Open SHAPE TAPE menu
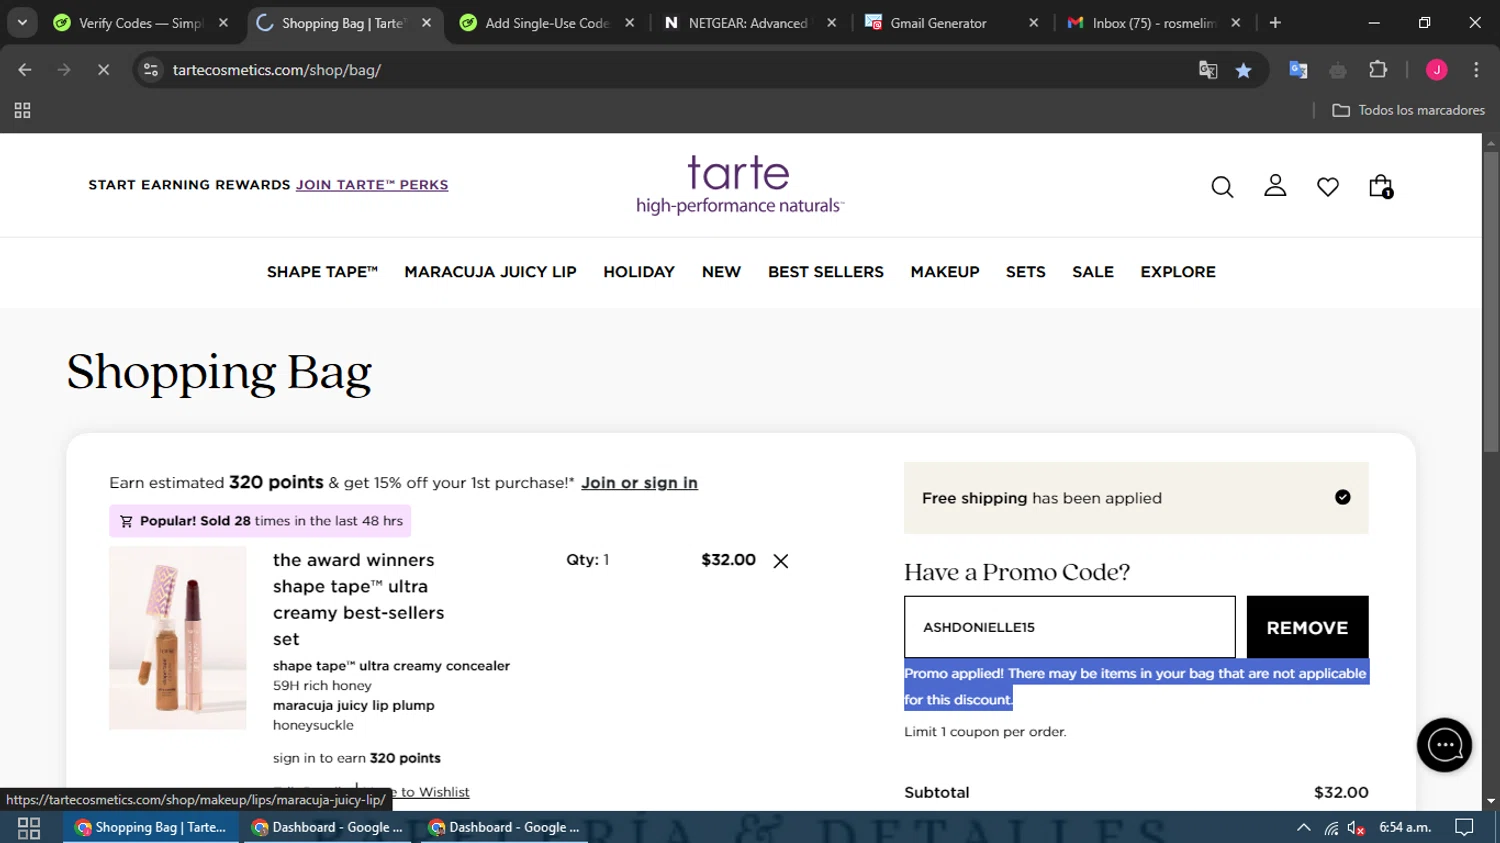The image size is (1500, 843). coord(322,272)
